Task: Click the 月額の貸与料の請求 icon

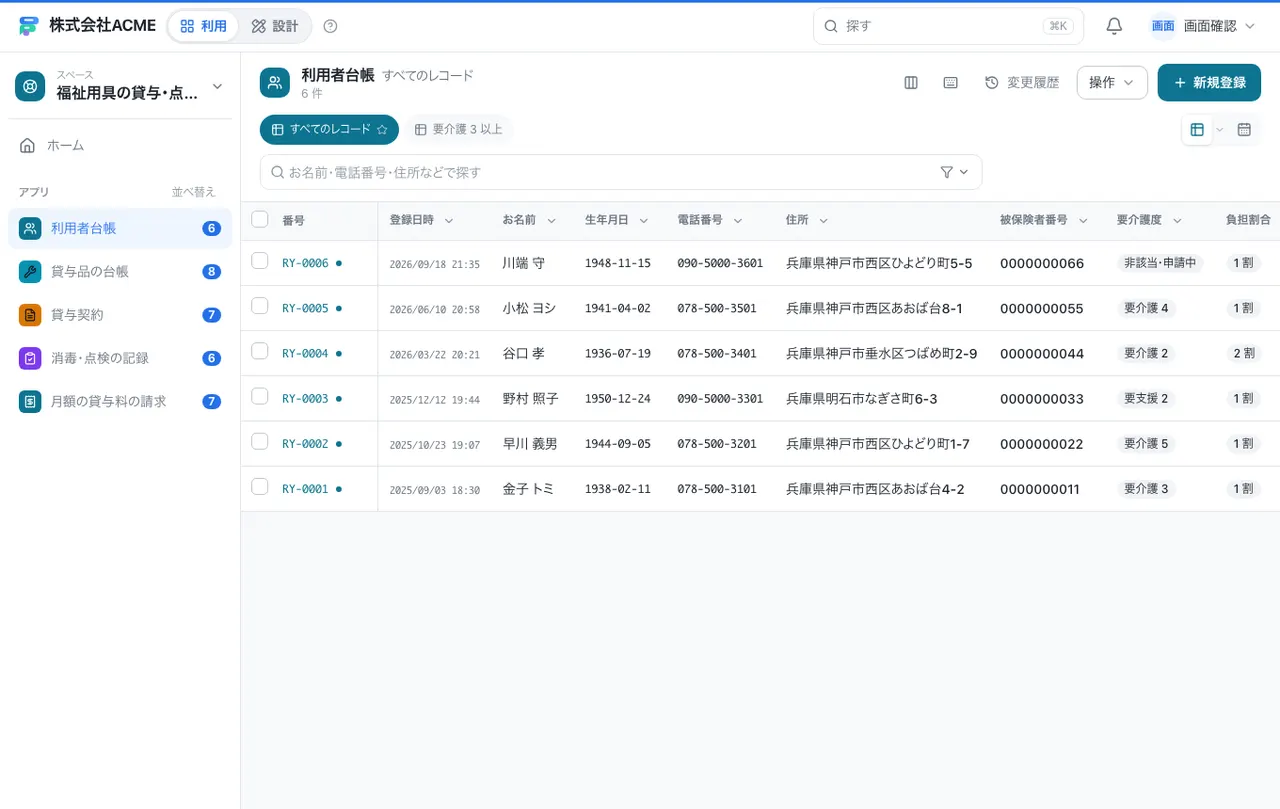Action: (x=30, y=402)
